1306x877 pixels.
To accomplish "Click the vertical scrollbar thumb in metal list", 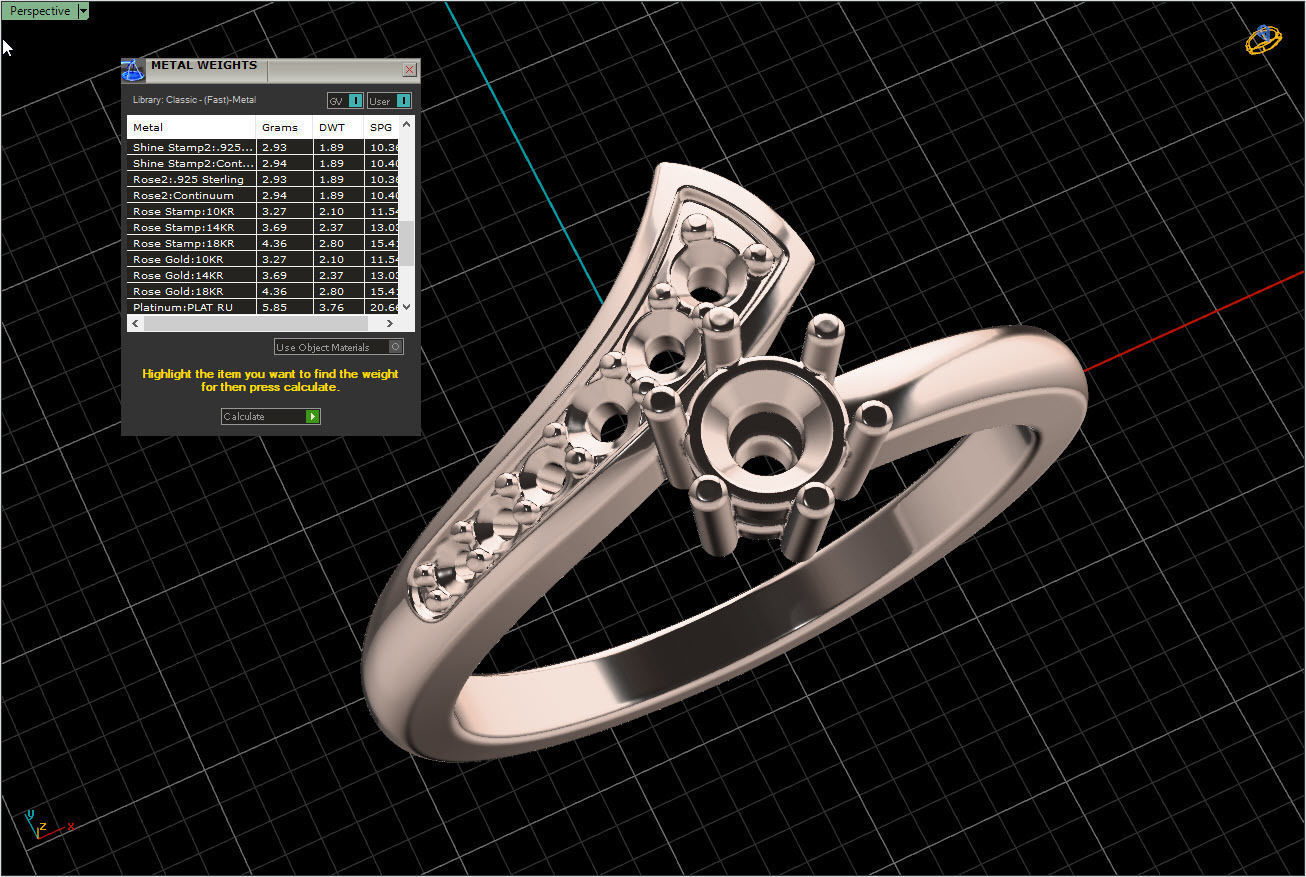I will [x=406, y=243].
